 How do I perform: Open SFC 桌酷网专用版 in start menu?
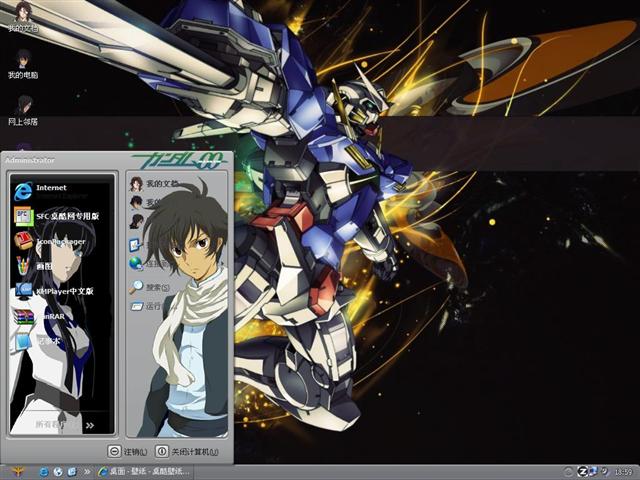click(x=60, y=215)
